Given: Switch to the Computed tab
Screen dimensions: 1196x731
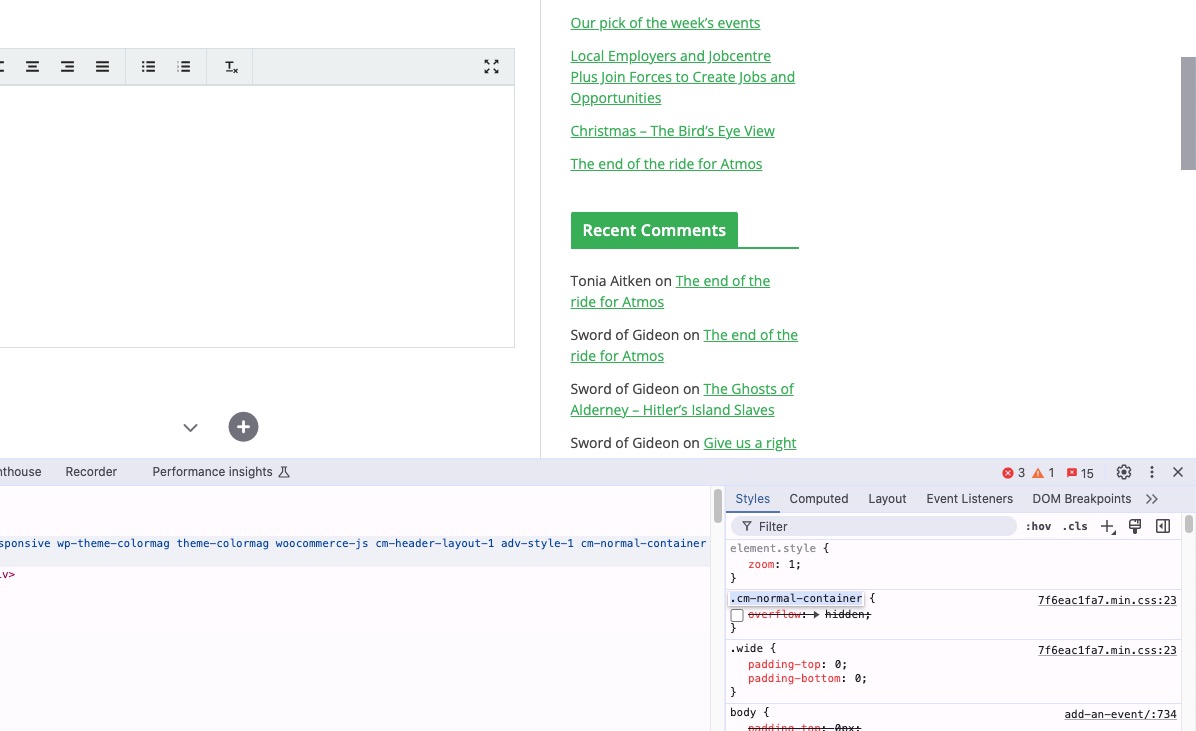Looking at the screenshot, I should (818, 499).
